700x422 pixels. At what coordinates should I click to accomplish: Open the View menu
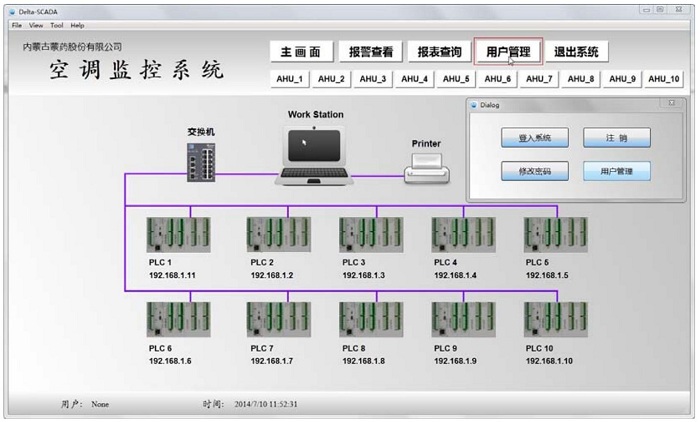pos(36,25)
